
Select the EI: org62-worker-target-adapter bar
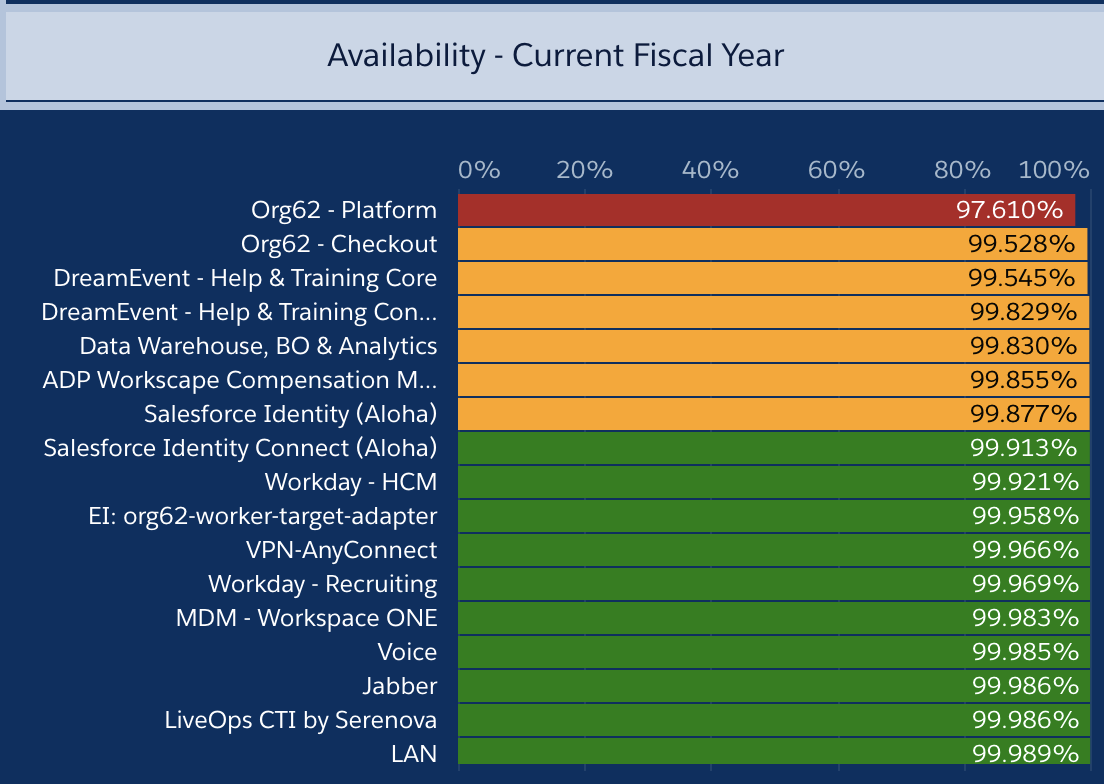[x=774, y=516]
